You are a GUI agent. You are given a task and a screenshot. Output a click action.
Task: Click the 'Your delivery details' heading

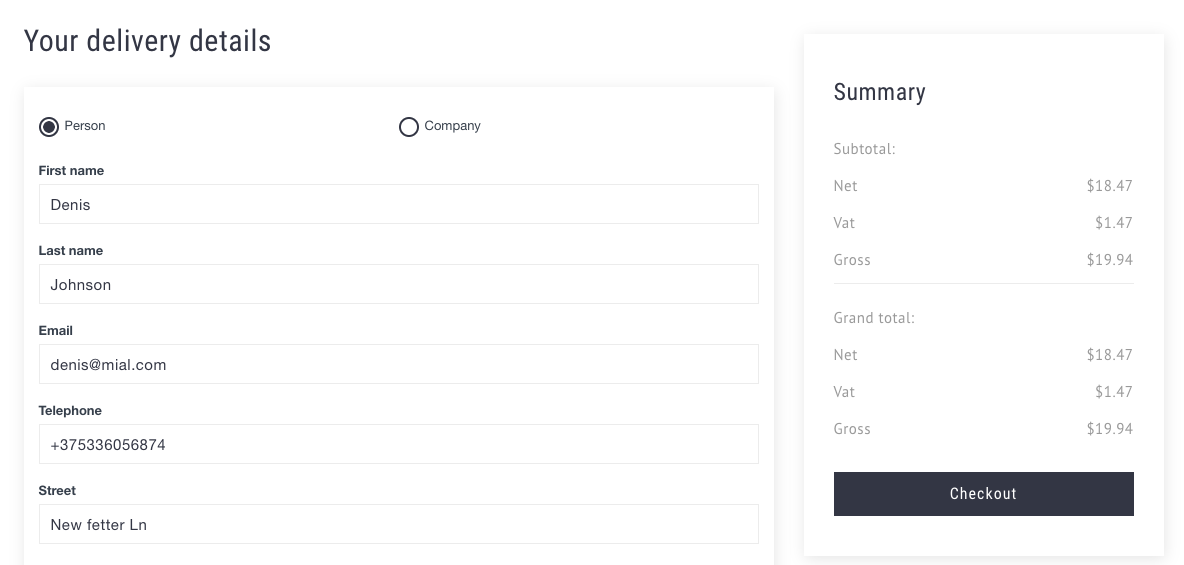[147, 41]
